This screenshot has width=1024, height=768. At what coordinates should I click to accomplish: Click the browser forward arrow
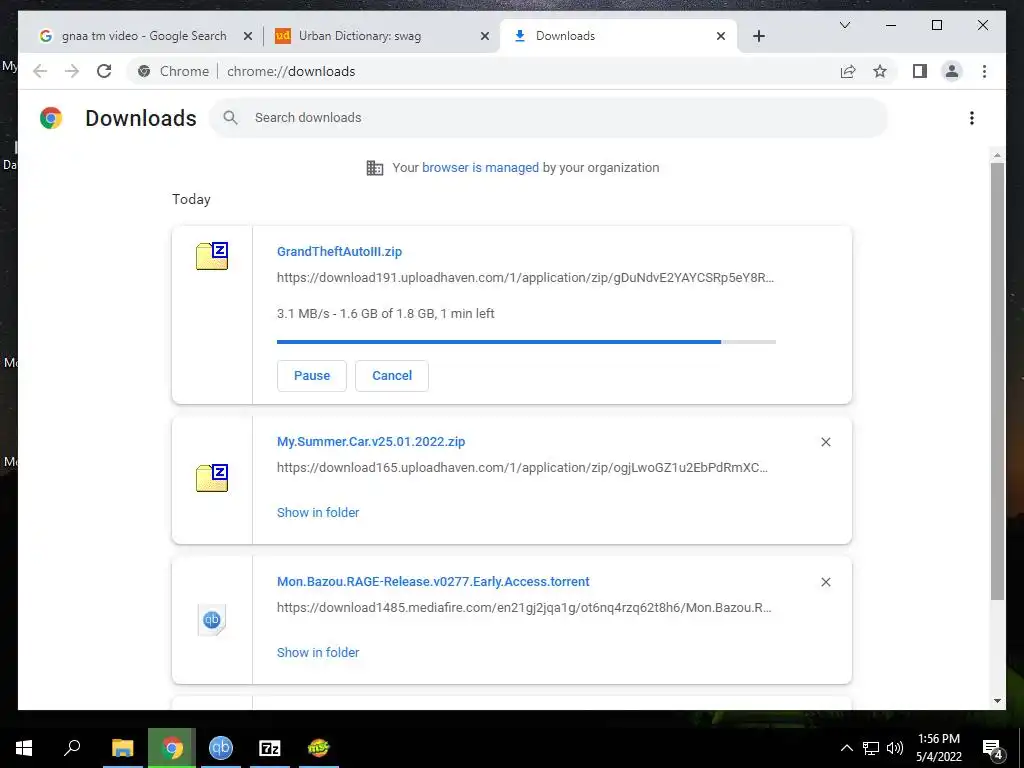click(72, 71)
